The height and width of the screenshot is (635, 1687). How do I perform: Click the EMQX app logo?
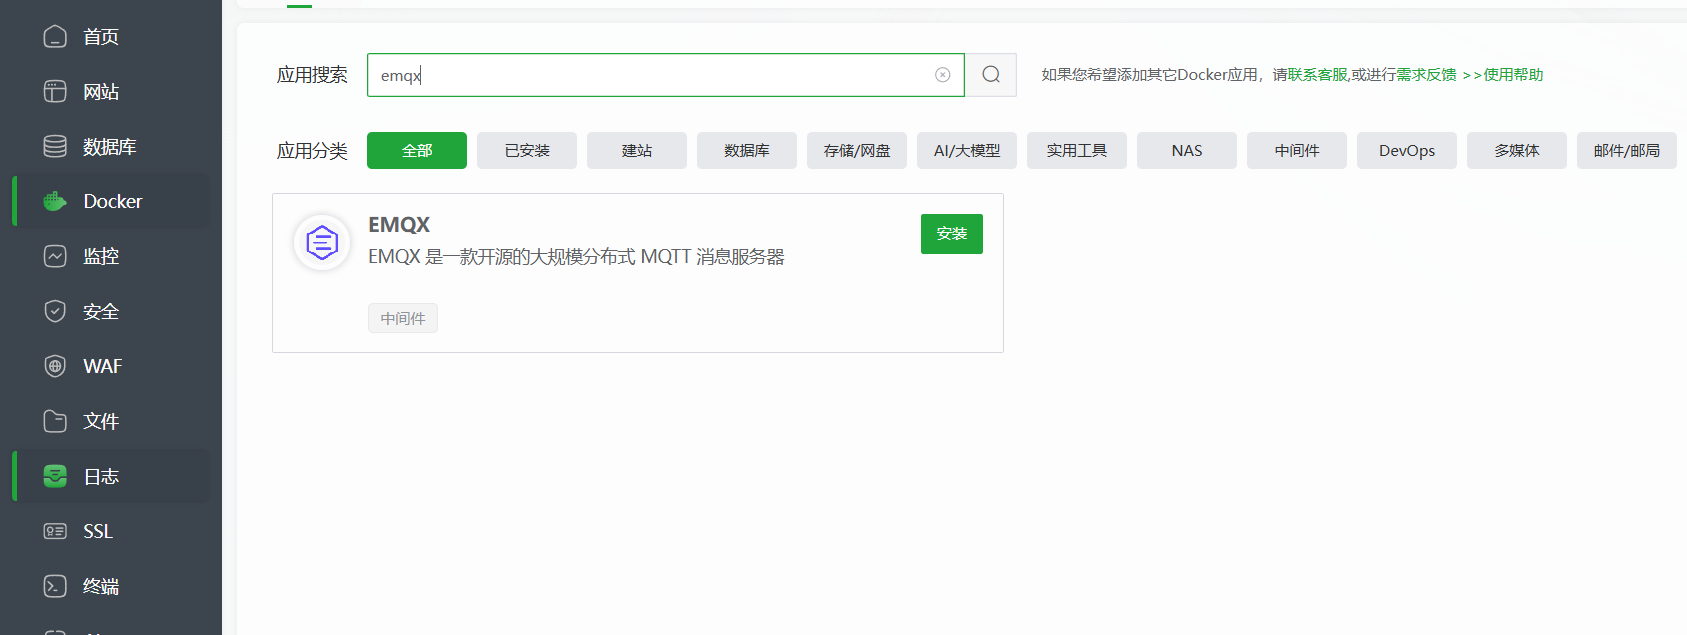point(322,243)
